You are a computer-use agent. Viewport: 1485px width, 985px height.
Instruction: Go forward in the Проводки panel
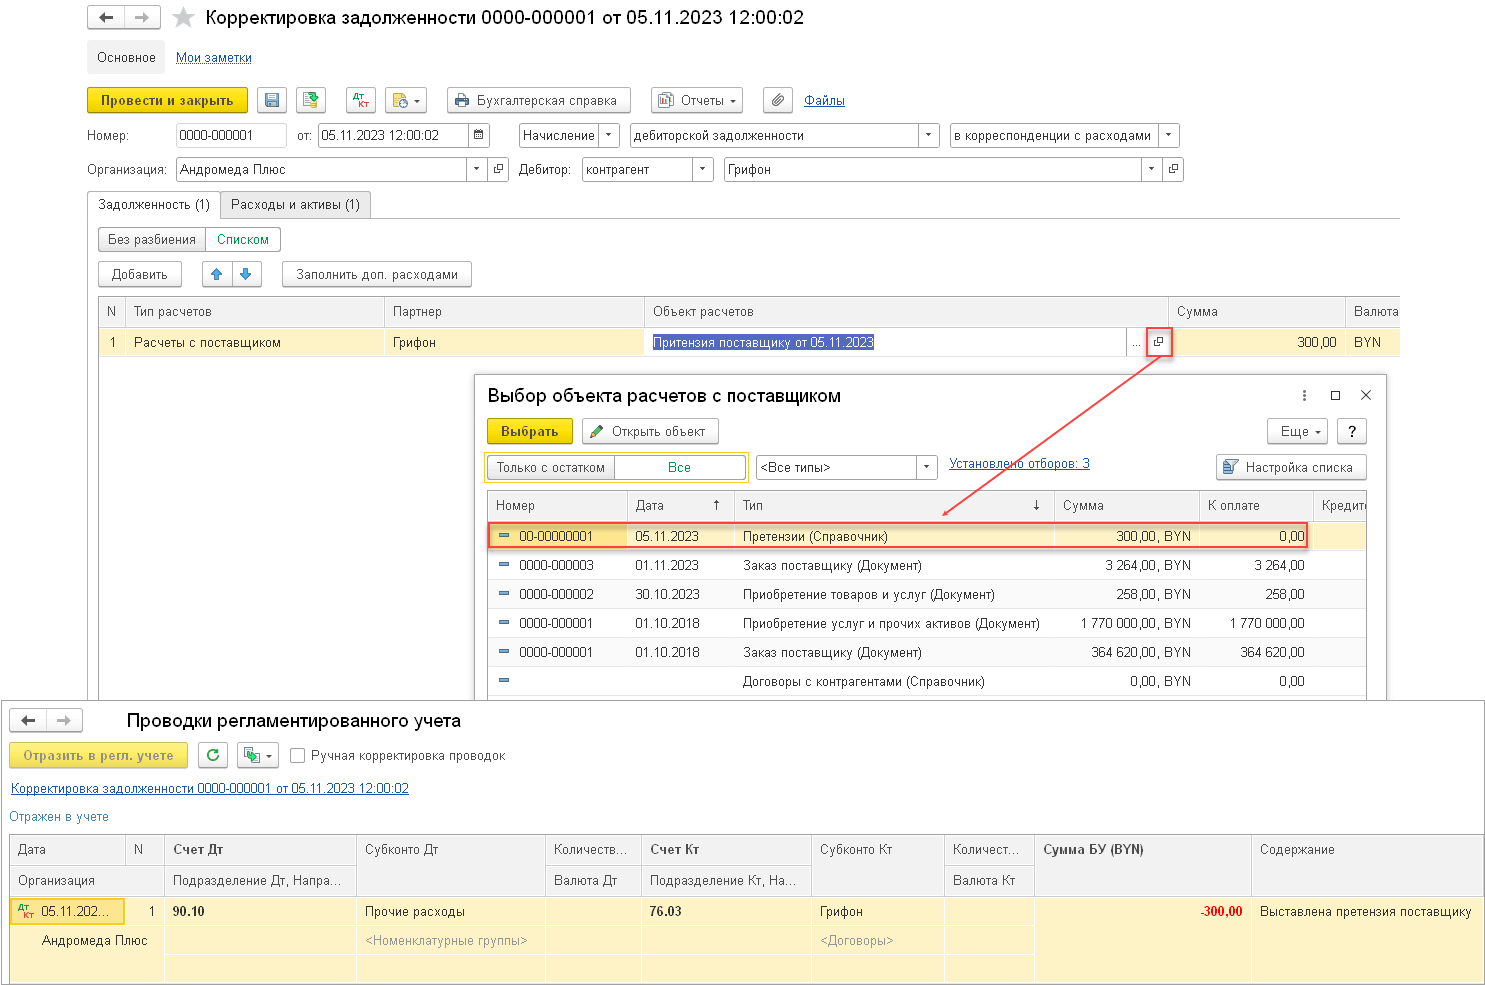[x=64, y=720]
